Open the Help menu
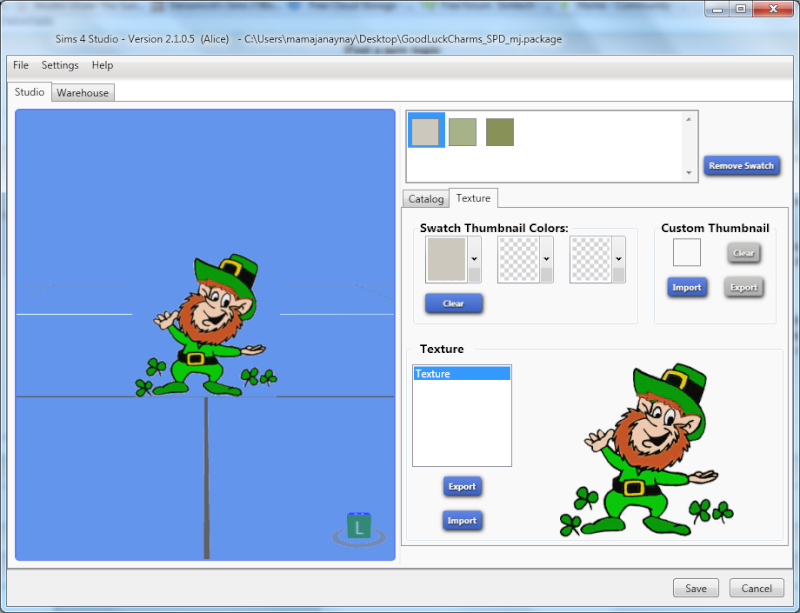 point(102,65)
